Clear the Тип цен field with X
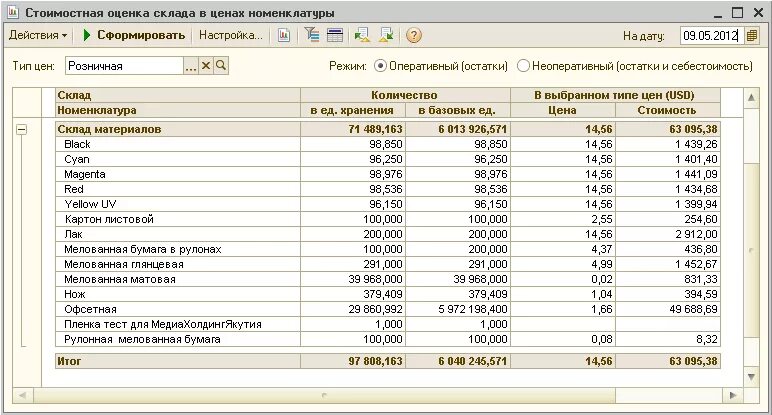 [206, 65]
